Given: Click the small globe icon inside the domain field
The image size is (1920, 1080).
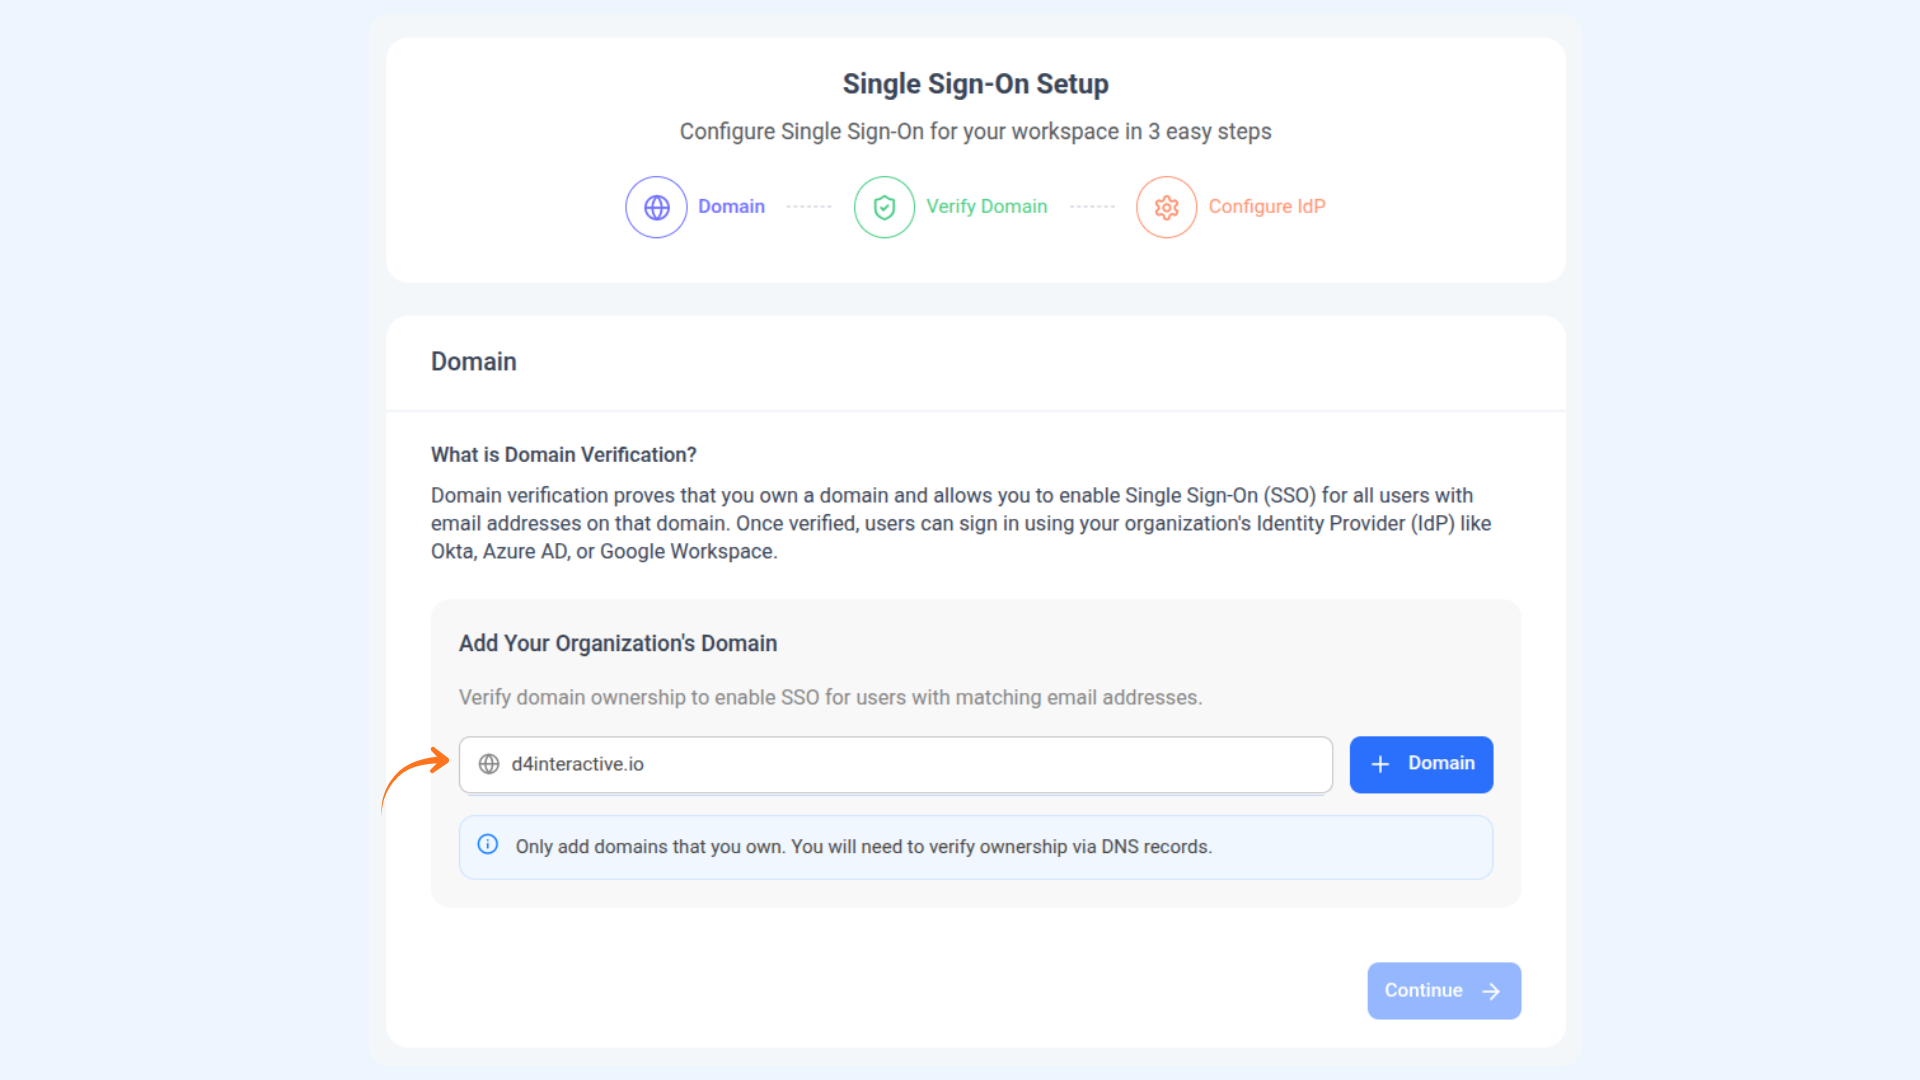Looking at the screenshot, I should (x=489, y=764).
